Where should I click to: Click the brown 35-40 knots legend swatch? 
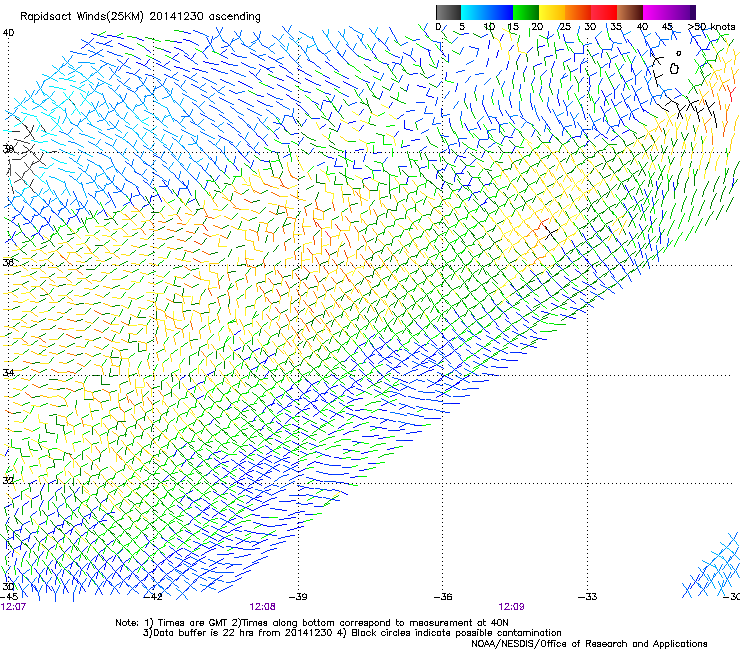[630, 12]
